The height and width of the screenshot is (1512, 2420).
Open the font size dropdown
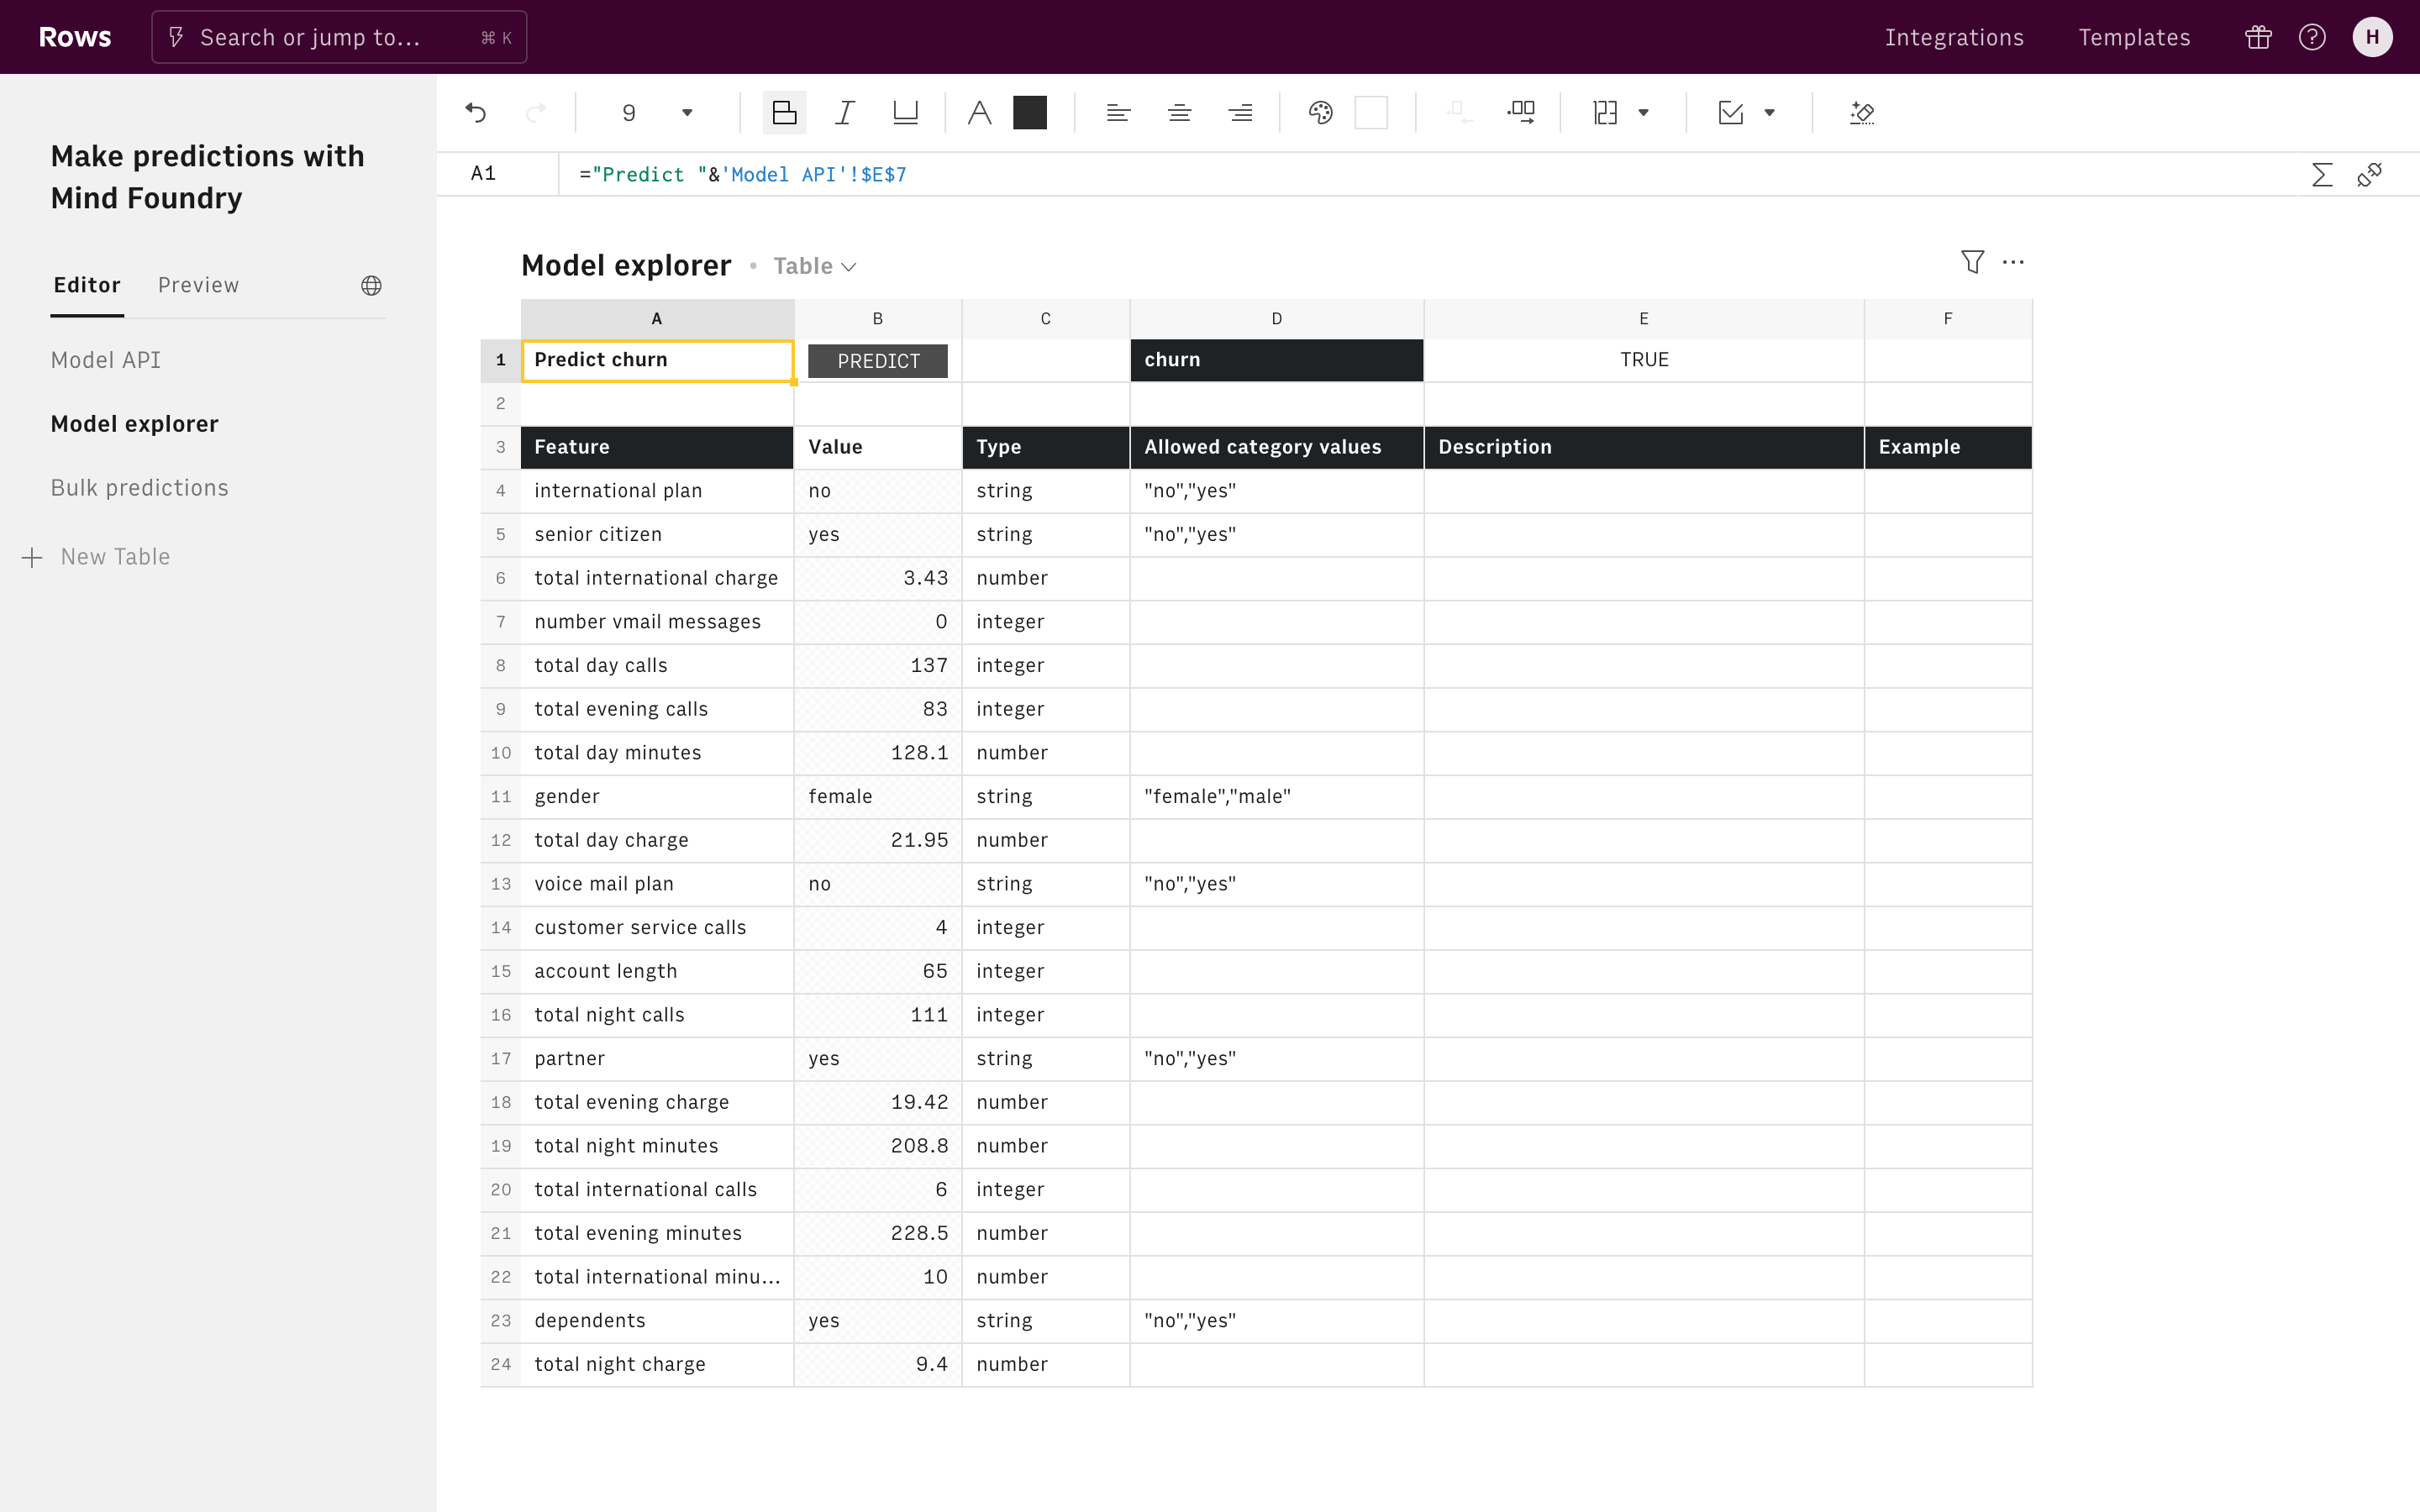(x=687, y=113)
